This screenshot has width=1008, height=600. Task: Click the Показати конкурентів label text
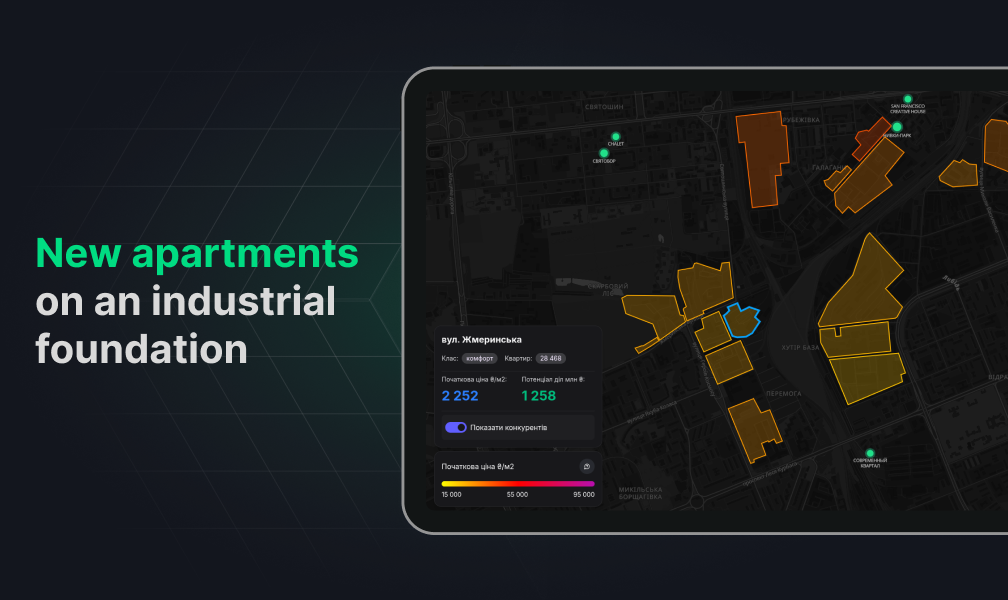[x=508, y=427]
